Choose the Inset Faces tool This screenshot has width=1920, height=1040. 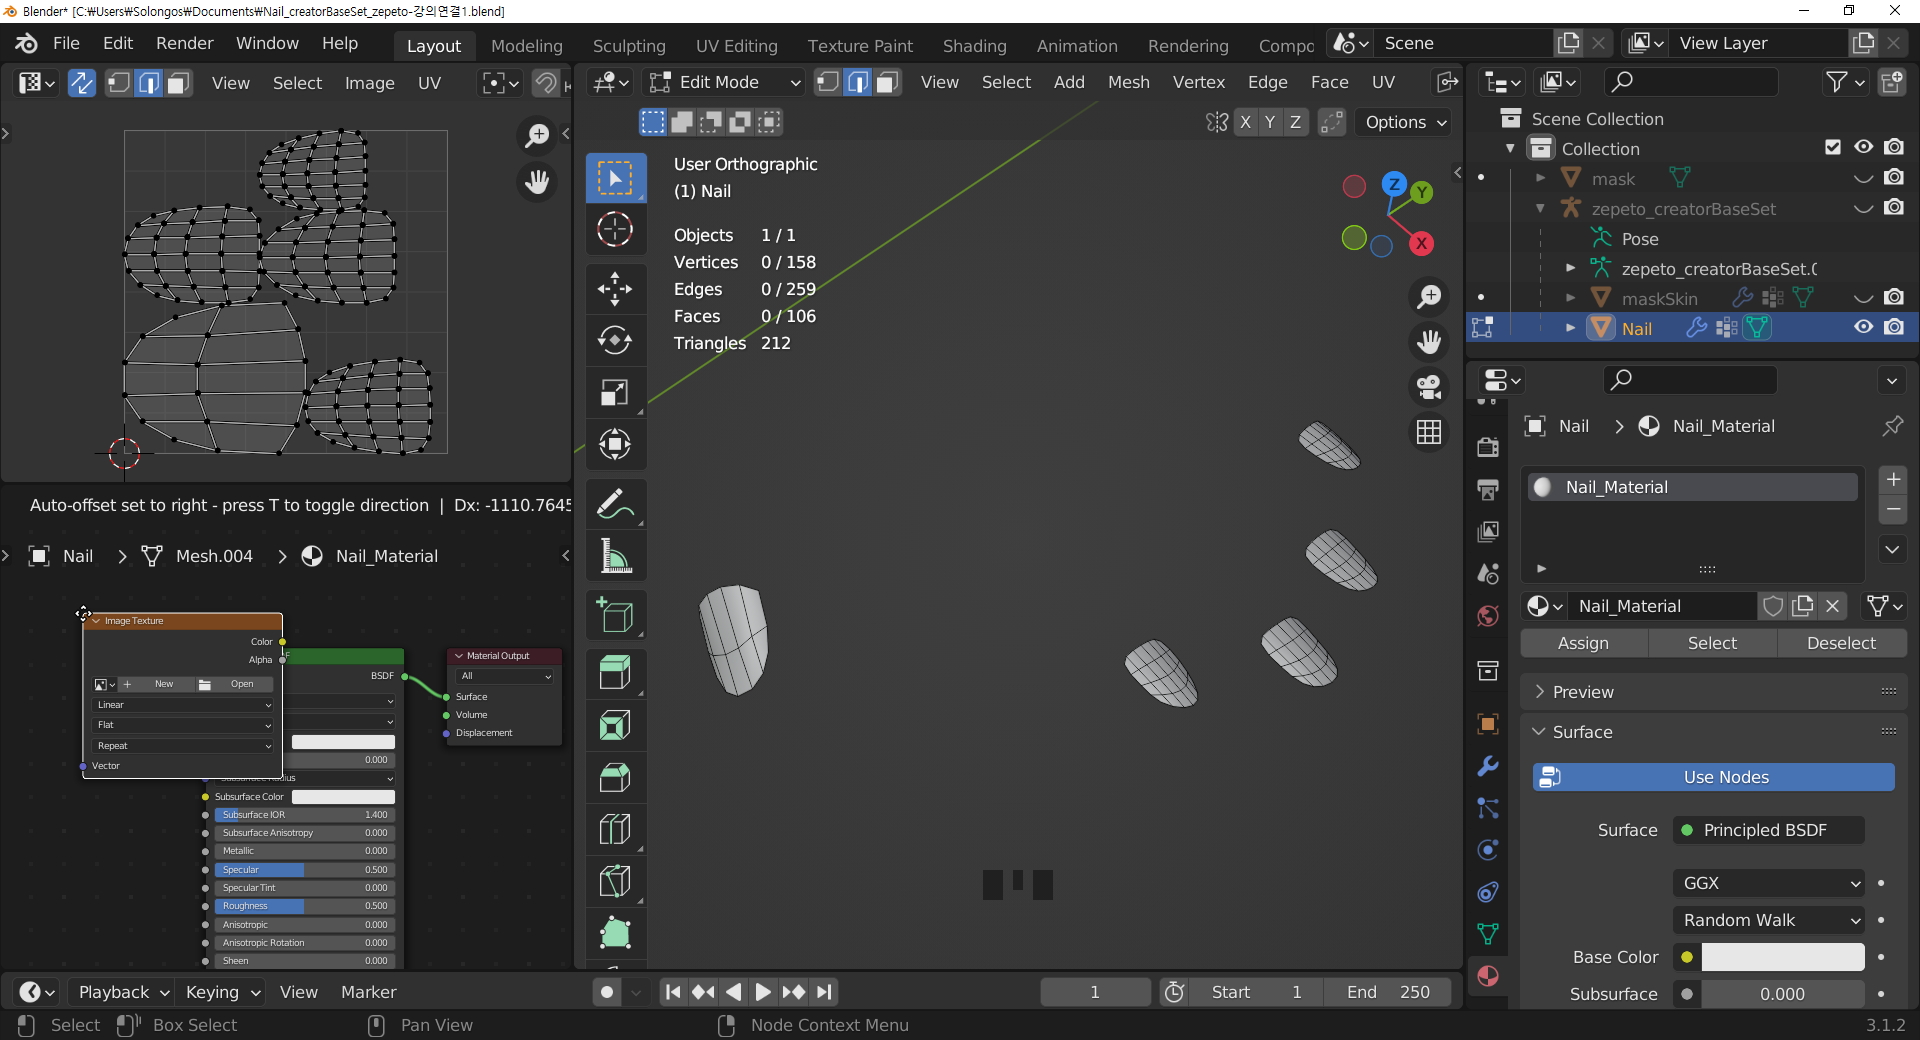pyautogui.click(x=615, y=725)
